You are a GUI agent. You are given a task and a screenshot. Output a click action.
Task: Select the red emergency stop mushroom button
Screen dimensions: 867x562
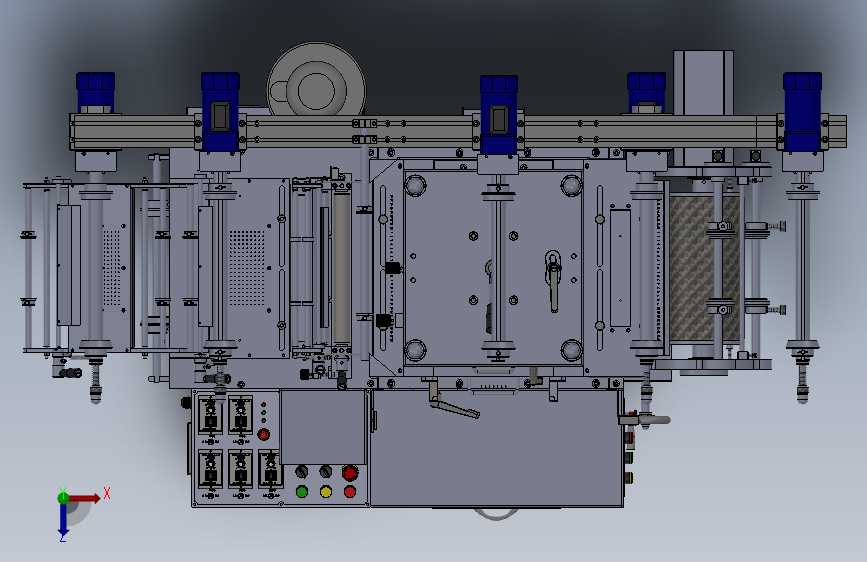pos(350,472)
